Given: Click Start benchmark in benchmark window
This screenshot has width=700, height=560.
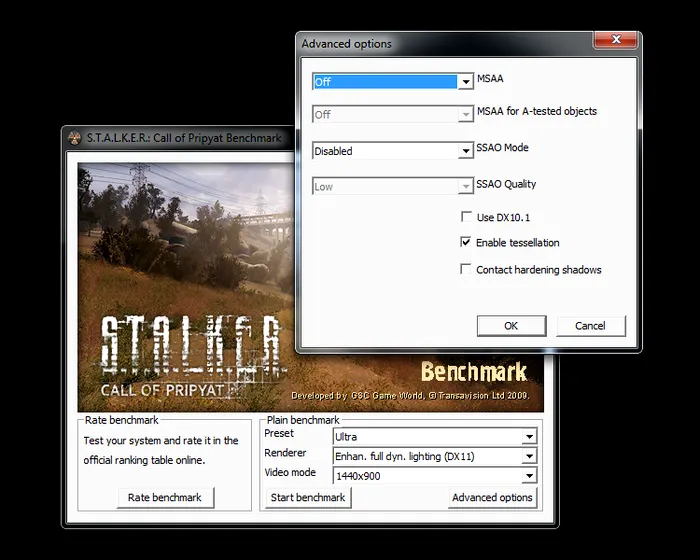Looking at the screenshot, I should pos(308,497).
